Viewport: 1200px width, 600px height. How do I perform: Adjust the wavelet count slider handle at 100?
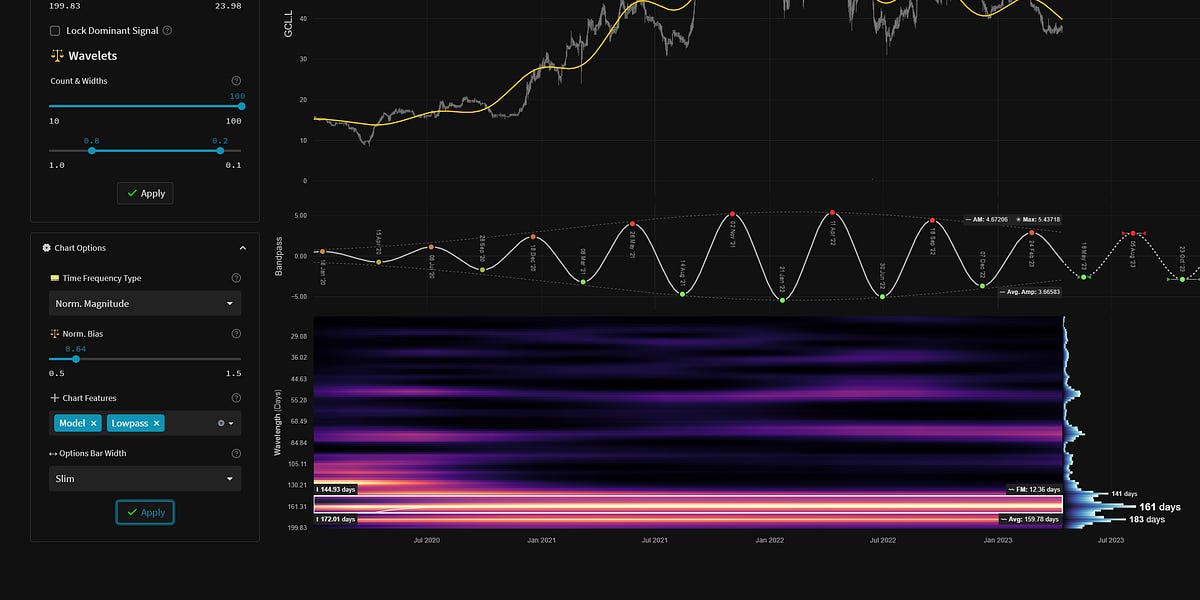[x=241, y=105]
